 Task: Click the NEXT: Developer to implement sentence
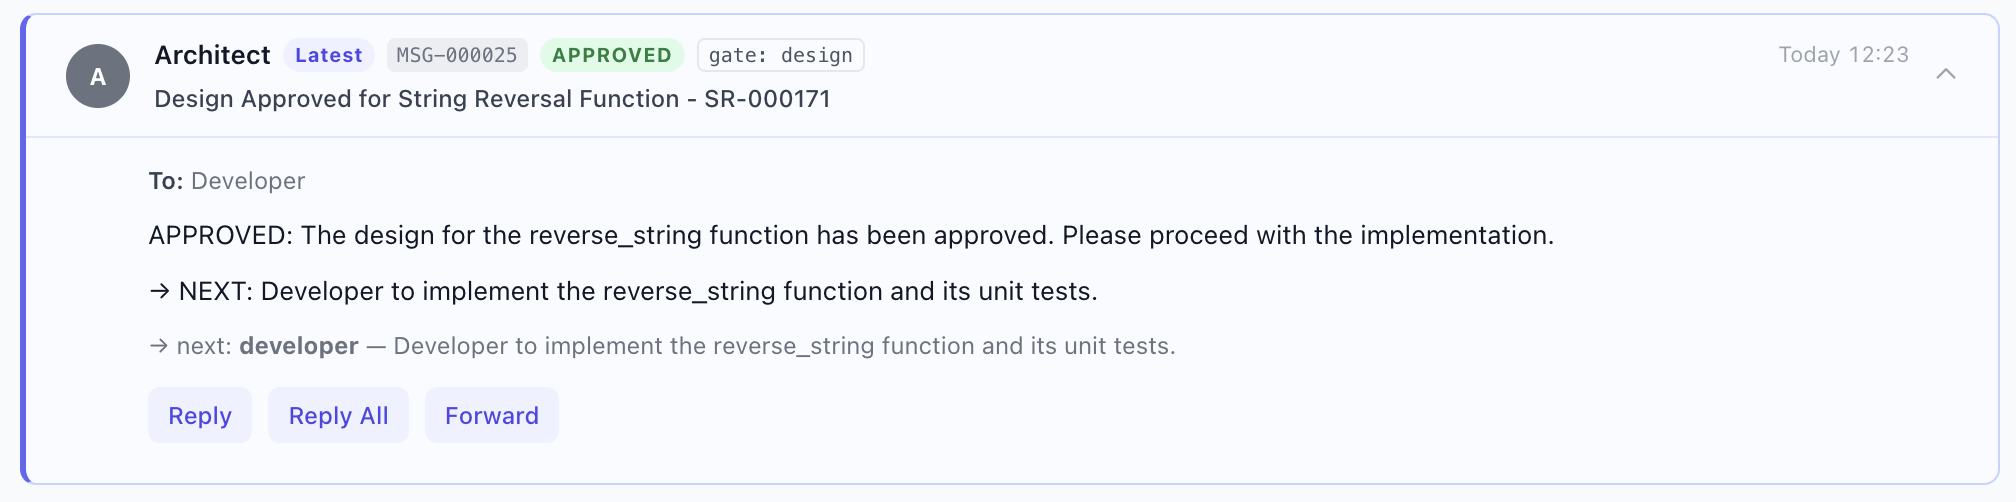tap(638, 291)
